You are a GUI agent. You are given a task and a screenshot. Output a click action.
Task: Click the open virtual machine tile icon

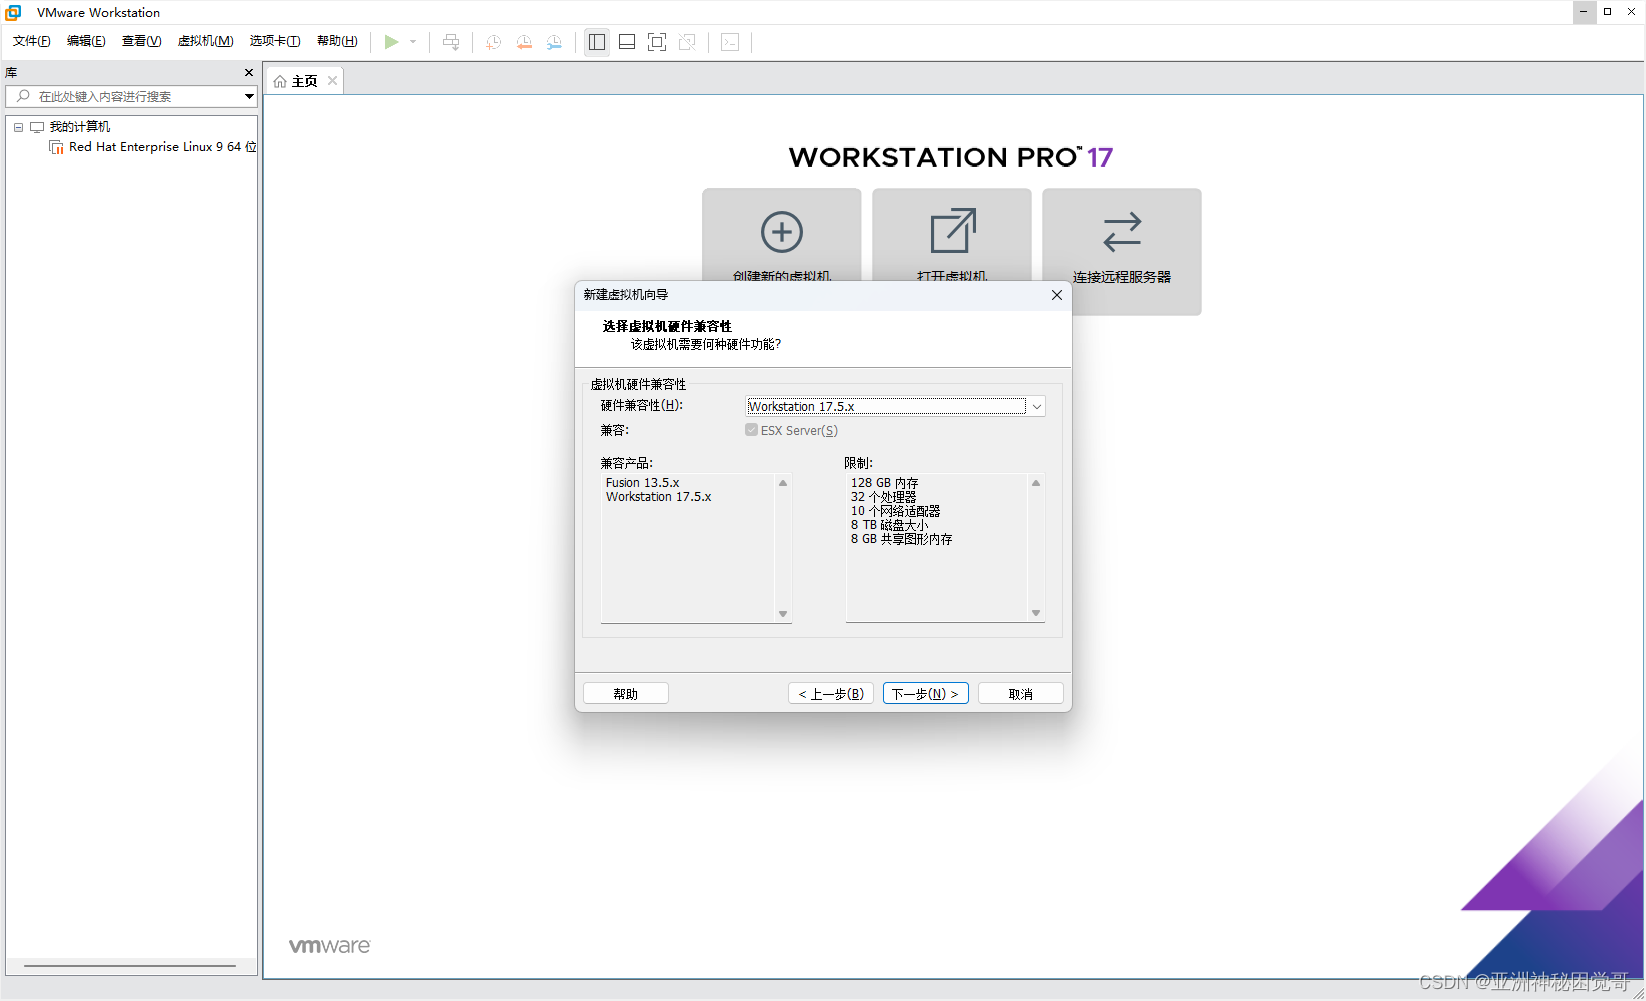(952, 232)
